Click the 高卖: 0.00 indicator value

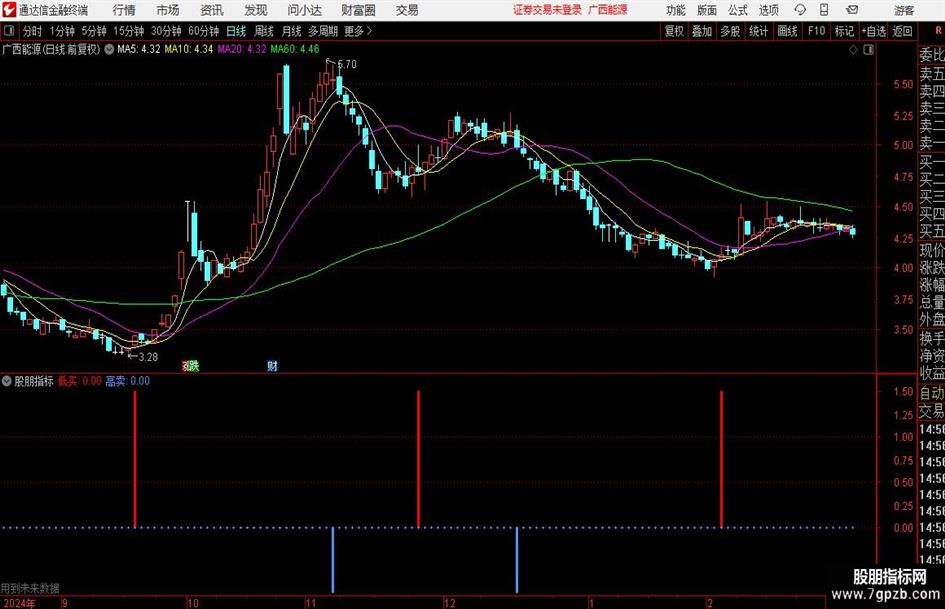click(x=128, y=381)
